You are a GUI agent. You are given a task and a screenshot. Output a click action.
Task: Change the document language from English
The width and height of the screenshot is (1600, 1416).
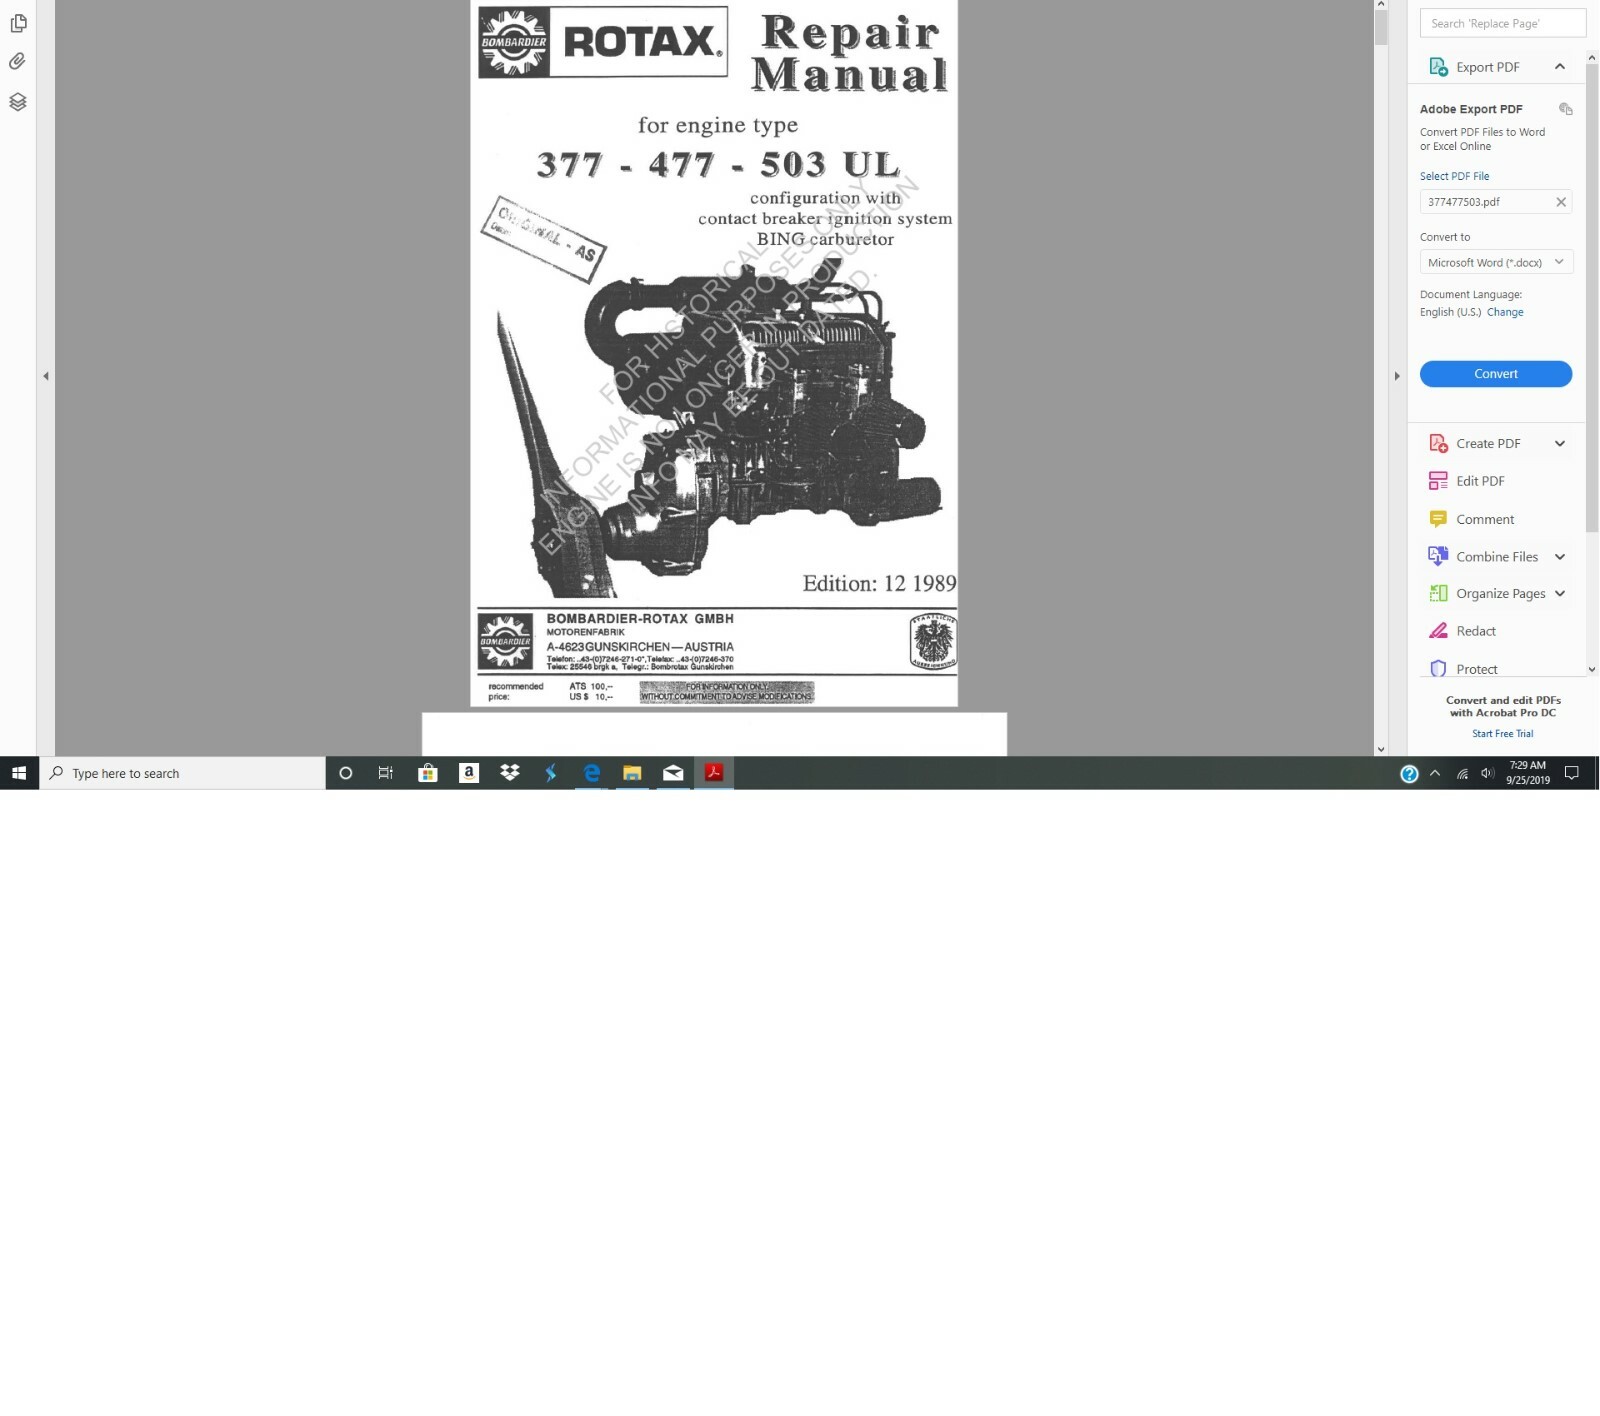coord(1506,311)
